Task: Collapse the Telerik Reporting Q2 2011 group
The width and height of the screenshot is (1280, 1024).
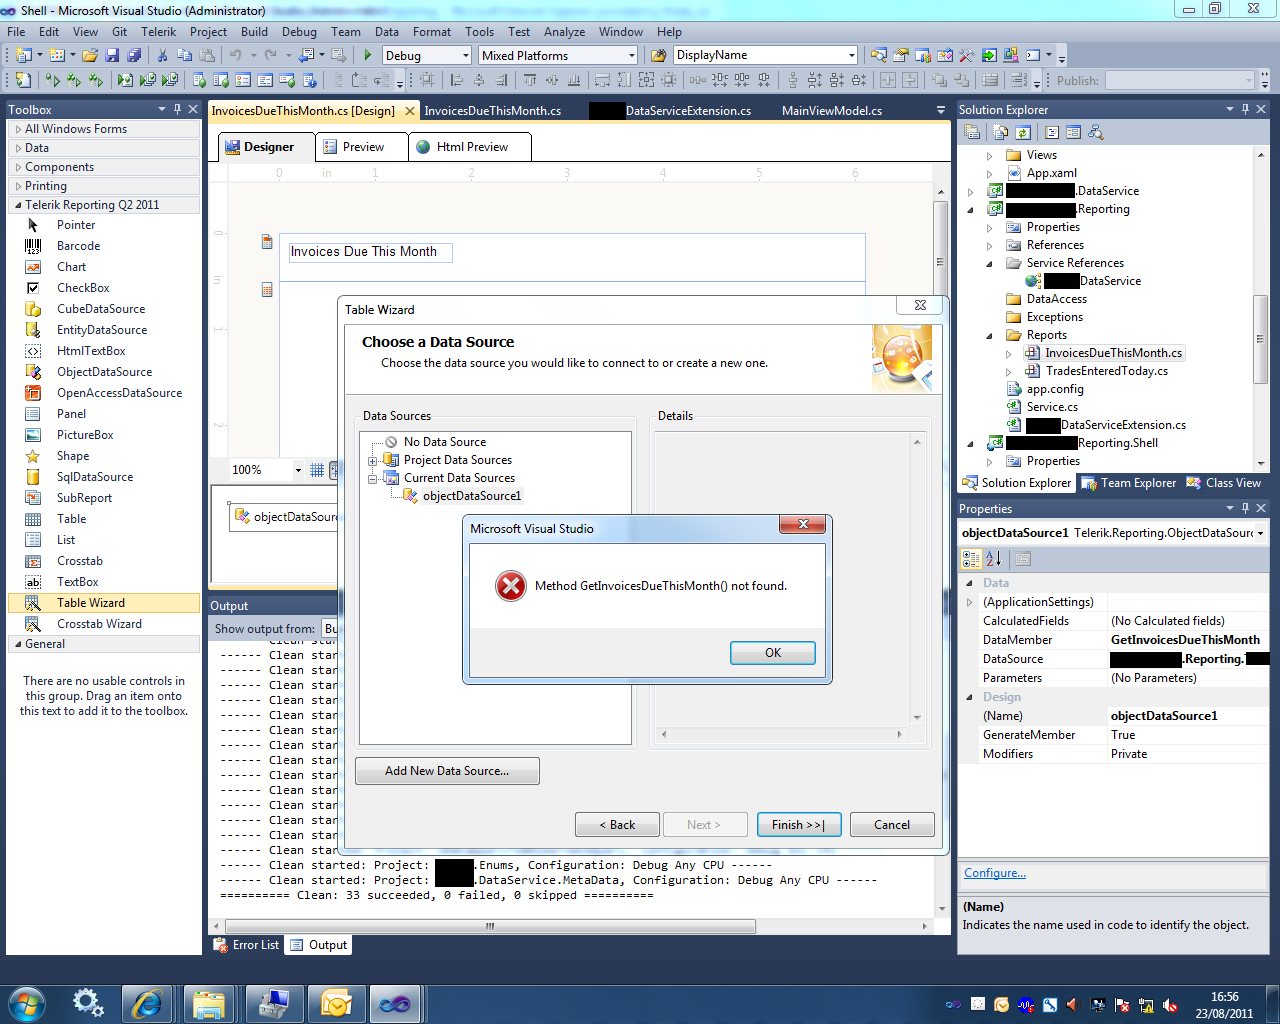Action: (18, 205)
